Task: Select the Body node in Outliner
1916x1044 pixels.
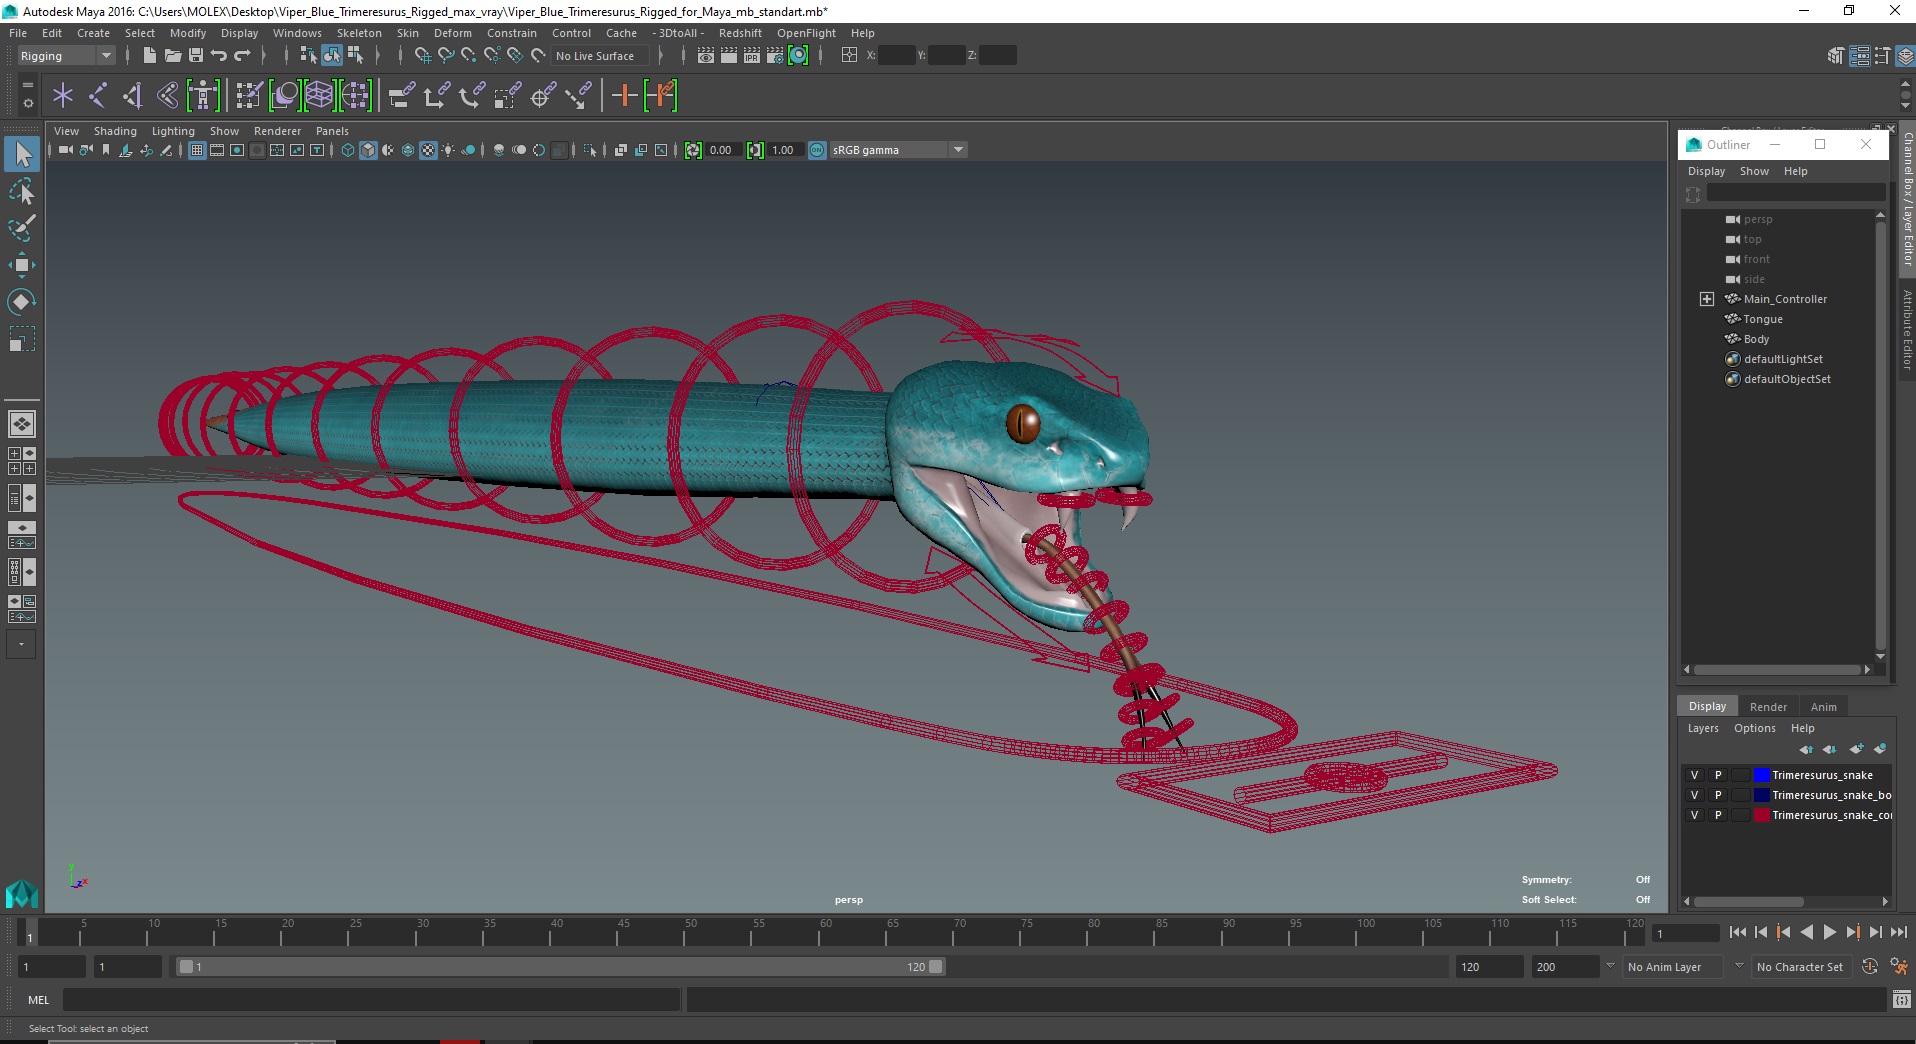Action: click(1756, 339)
